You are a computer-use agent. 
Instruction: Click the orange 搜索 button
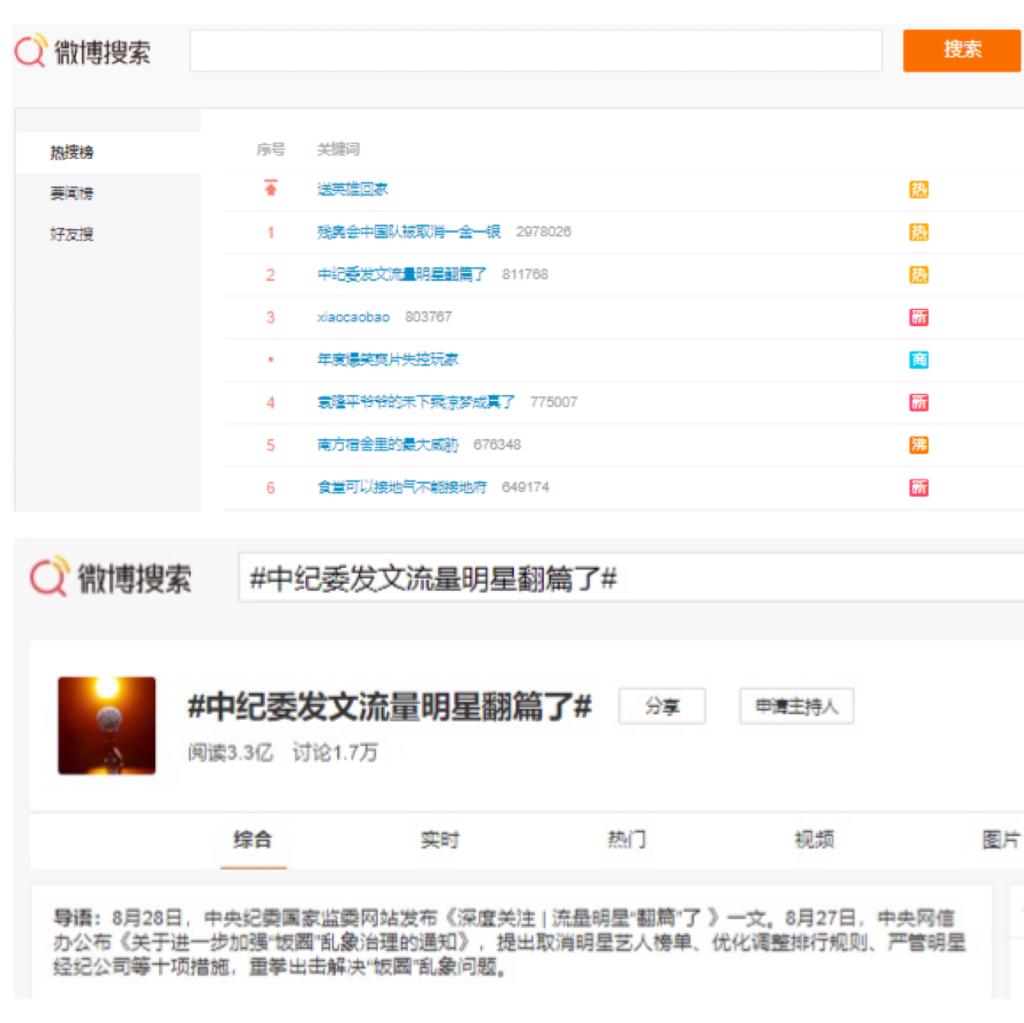click(x=961, y=50)
